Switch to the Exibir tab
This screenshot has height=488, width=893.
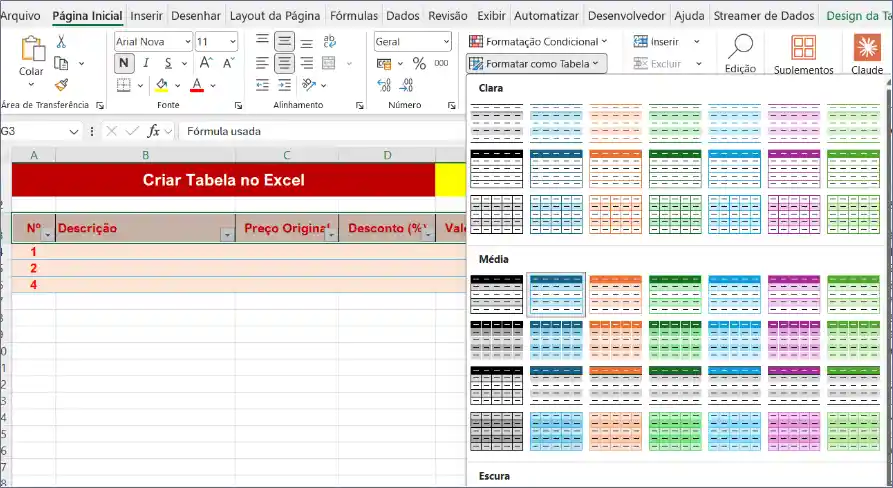(x=491, y=16)
